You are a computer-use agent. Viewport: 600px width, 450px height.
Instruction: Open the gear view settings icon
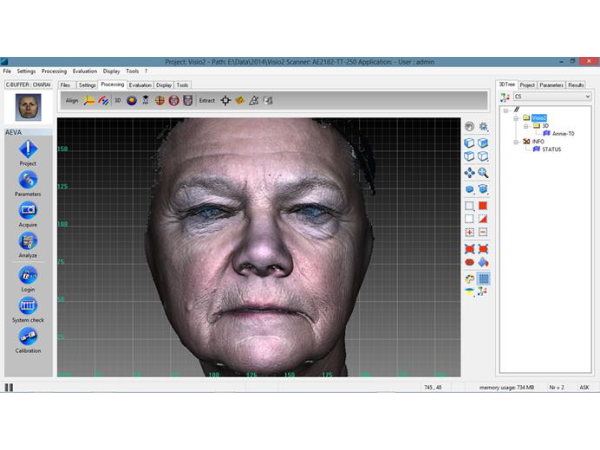tap(483, 127)
